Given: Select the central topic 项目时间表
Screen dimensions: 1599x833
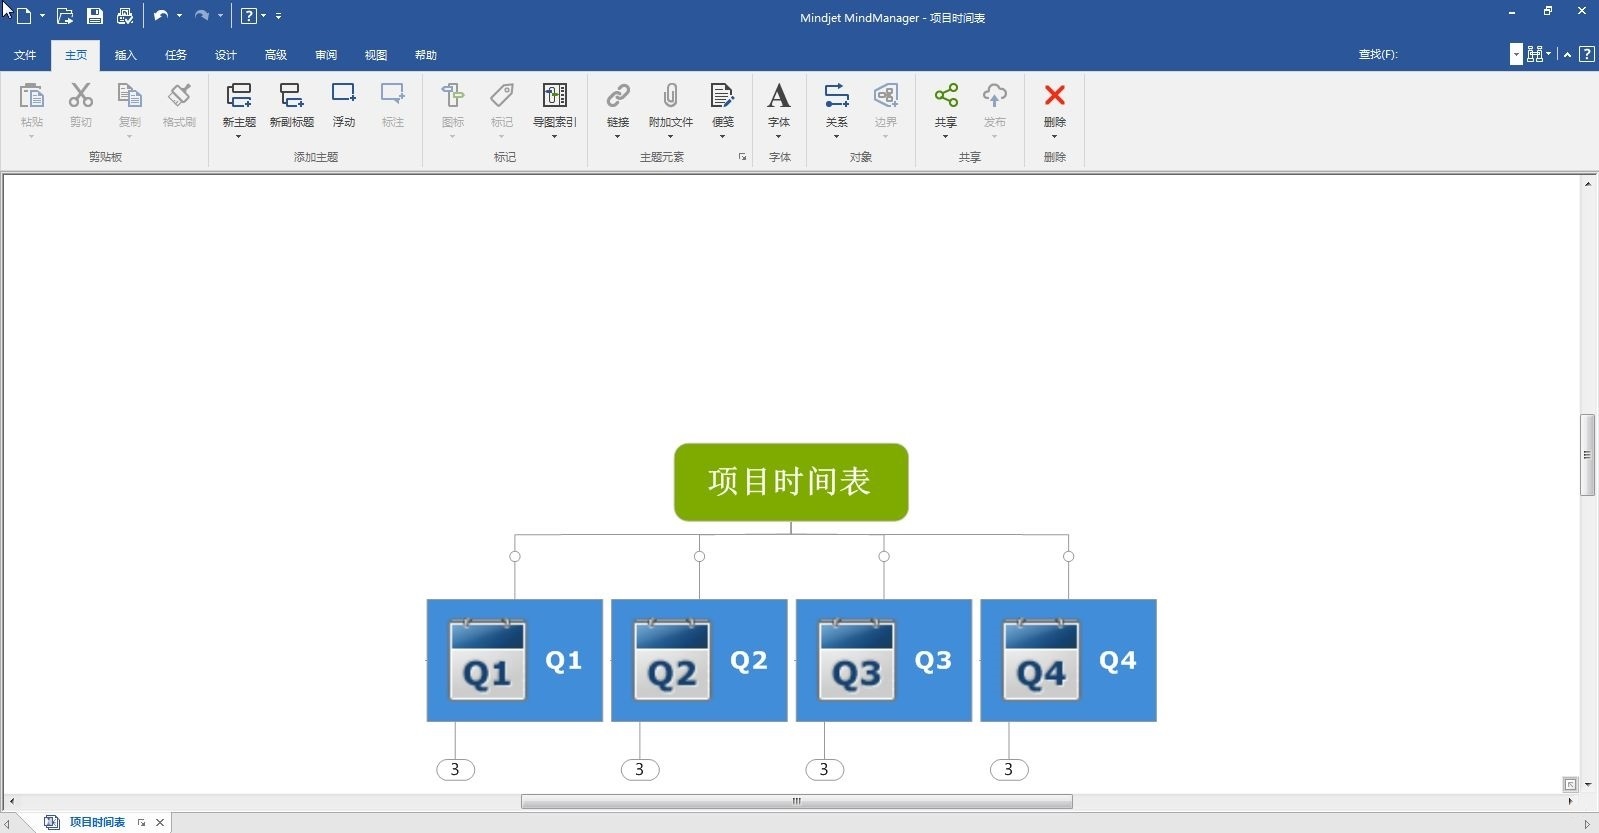Looking at the screenshot, I should click(790, 482).
